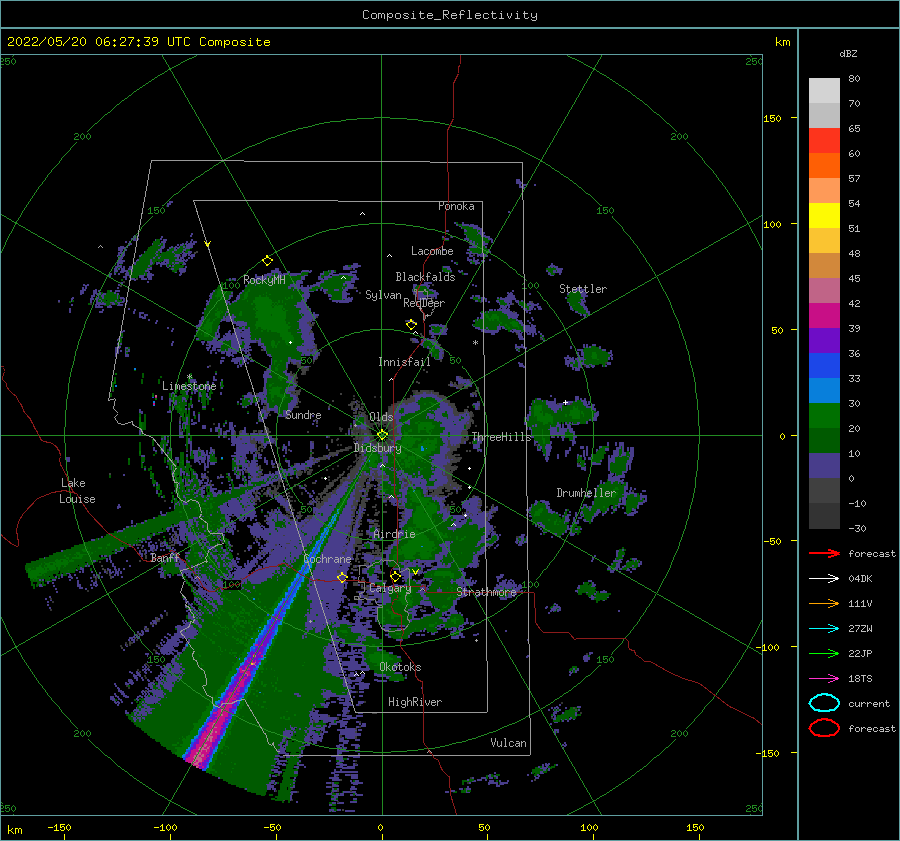Image resolution: width=900 pixels, height=841 pixels.
Task: Click the Banff label
Action: 165,557
